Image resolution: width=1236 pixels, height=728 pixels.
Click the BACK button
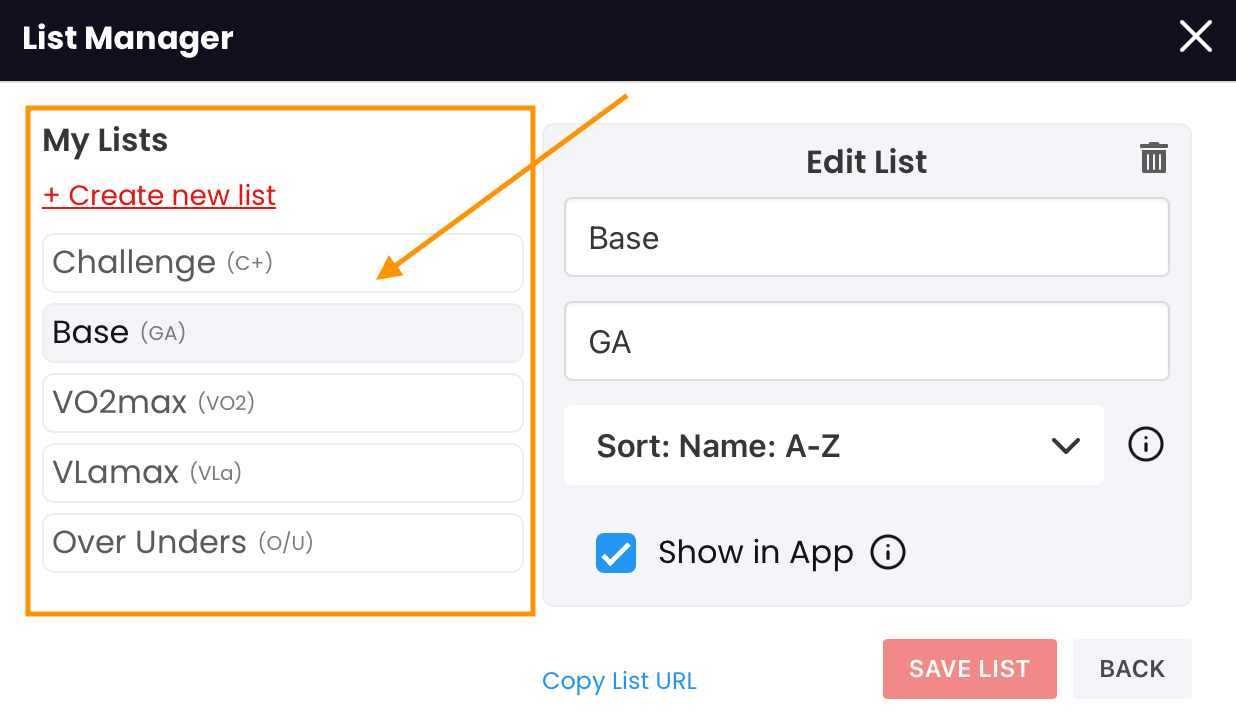point(1132,669)
